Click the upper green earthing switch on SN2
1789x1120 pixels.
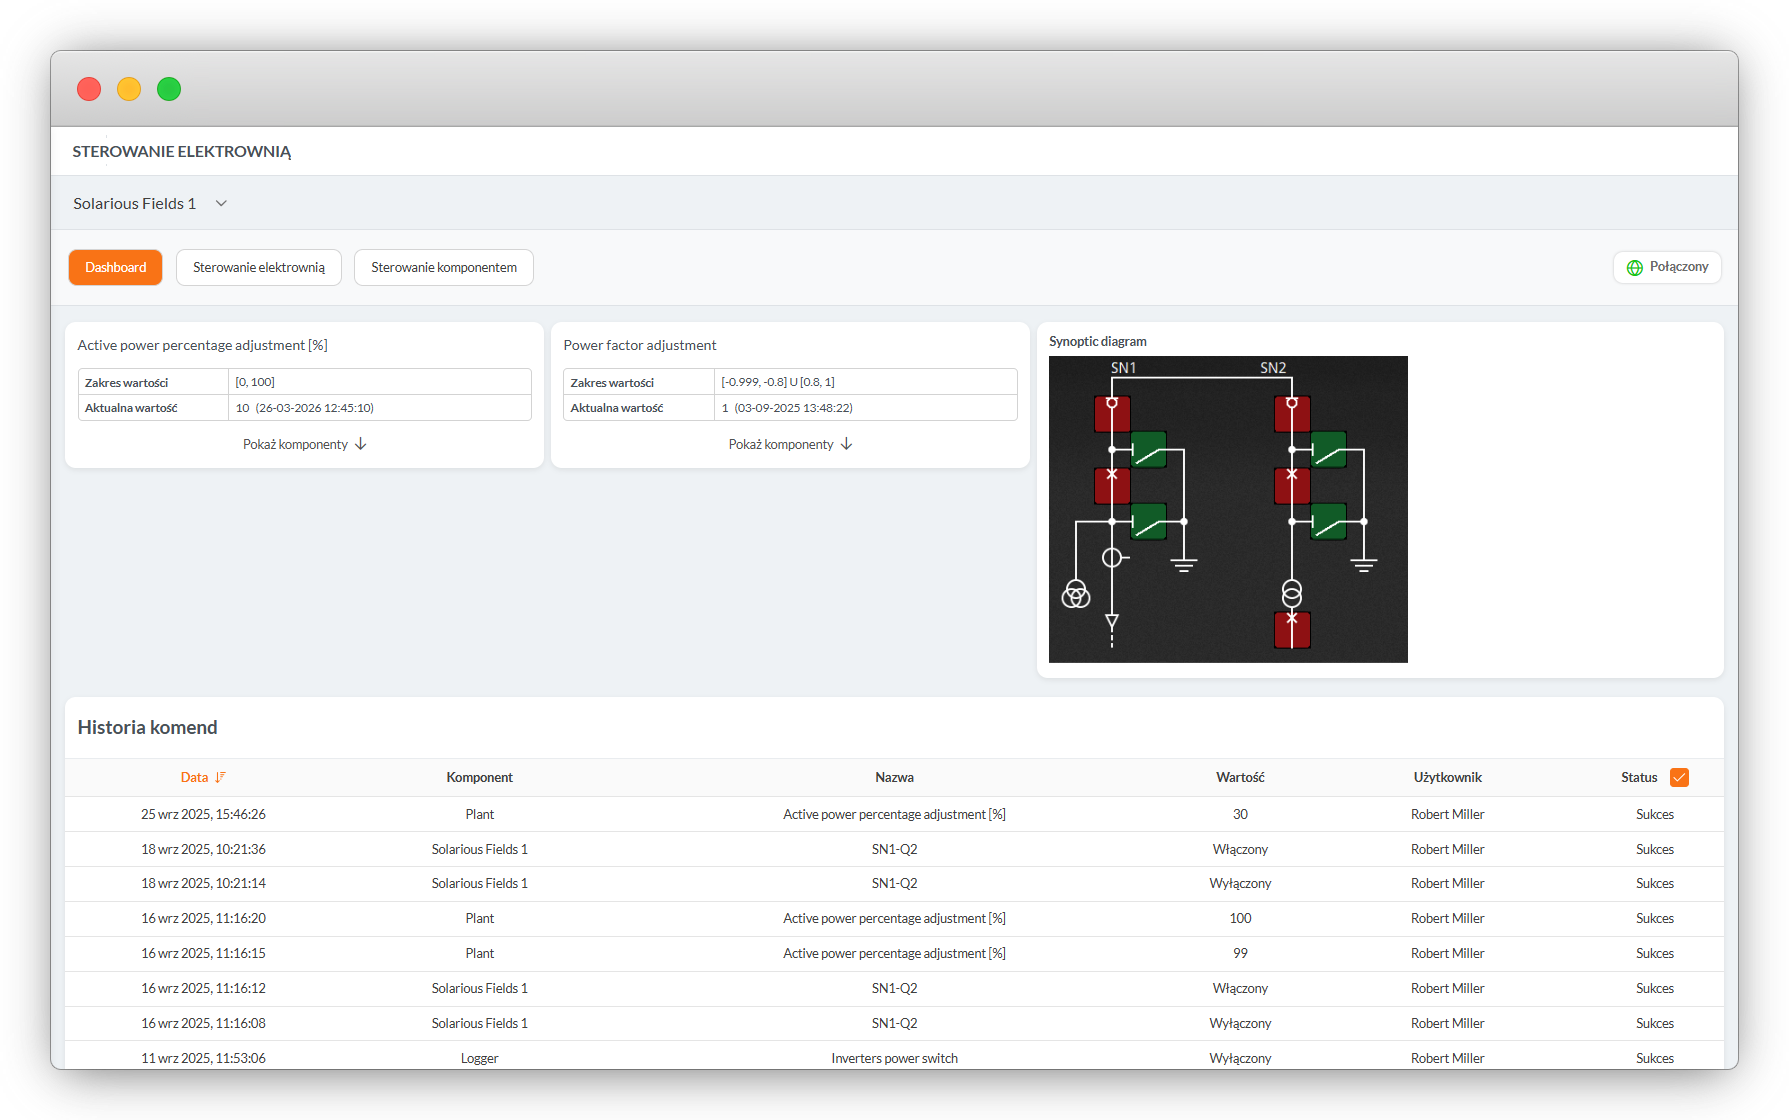1328,450
